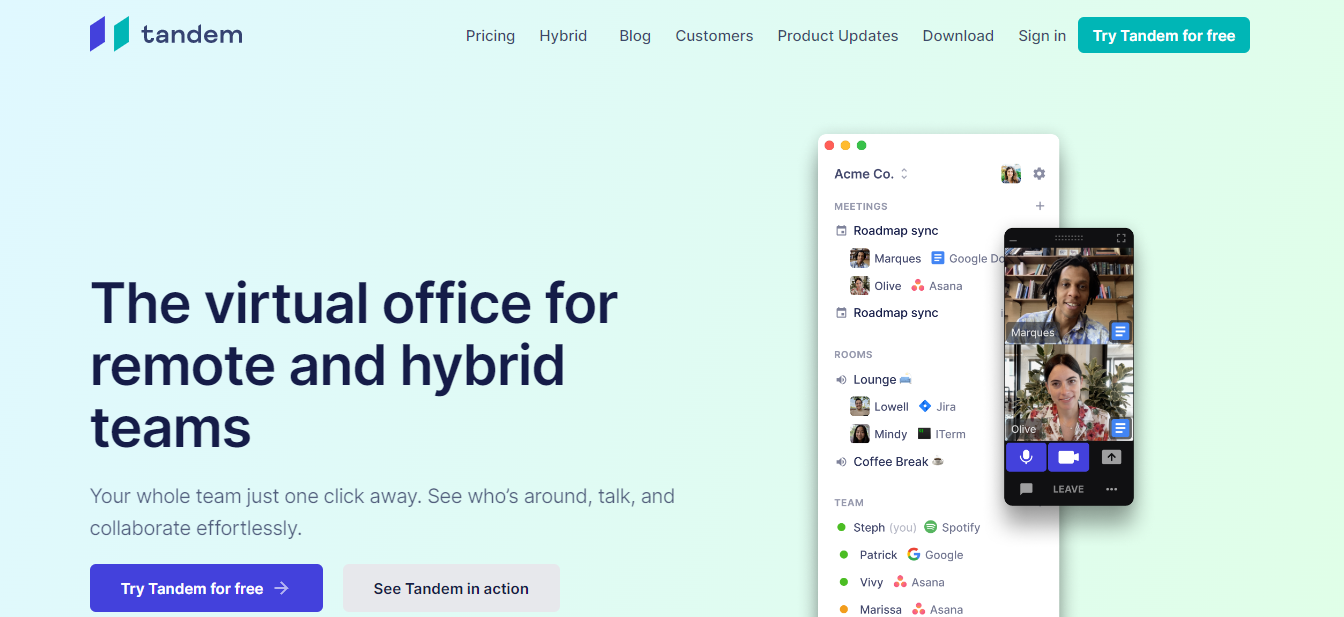Select Marissa in the team list
Screen dimensions: 1344x617
[880, 609]
